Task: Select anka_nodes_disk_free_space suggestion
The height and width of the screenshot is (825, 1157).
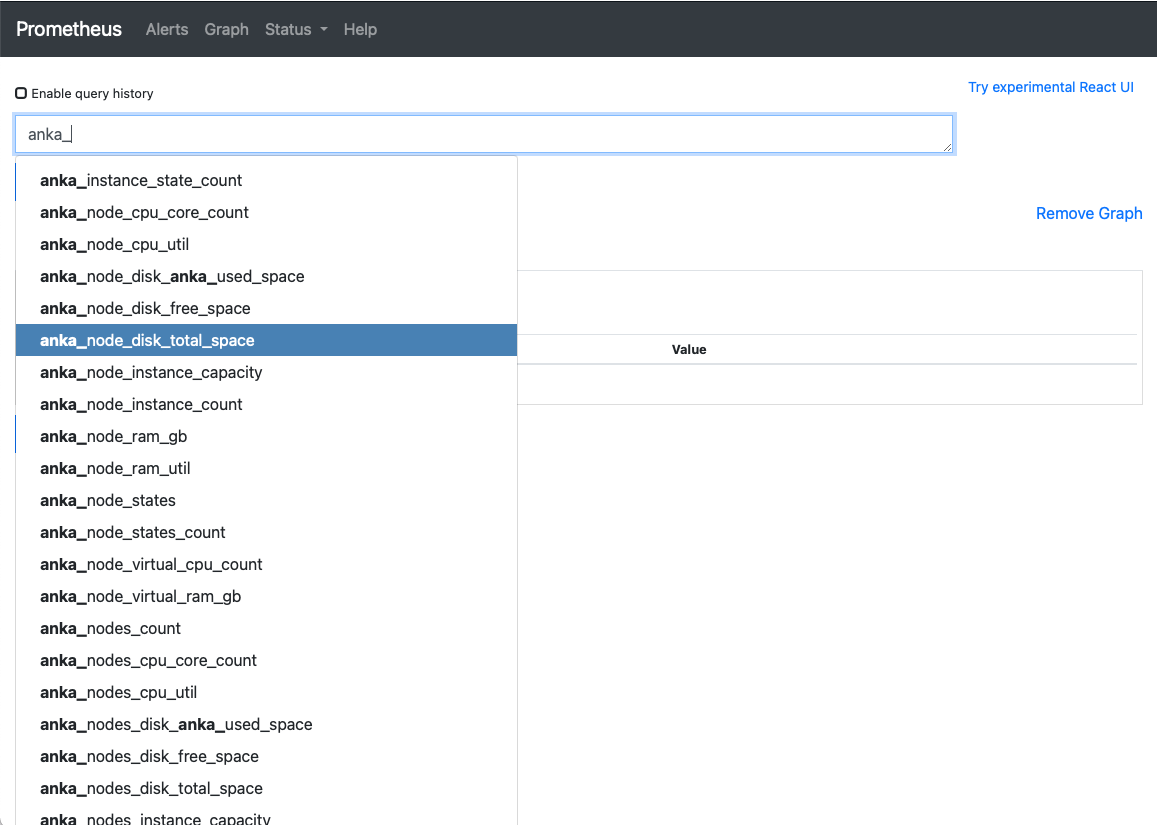Action: click(149, 756)
